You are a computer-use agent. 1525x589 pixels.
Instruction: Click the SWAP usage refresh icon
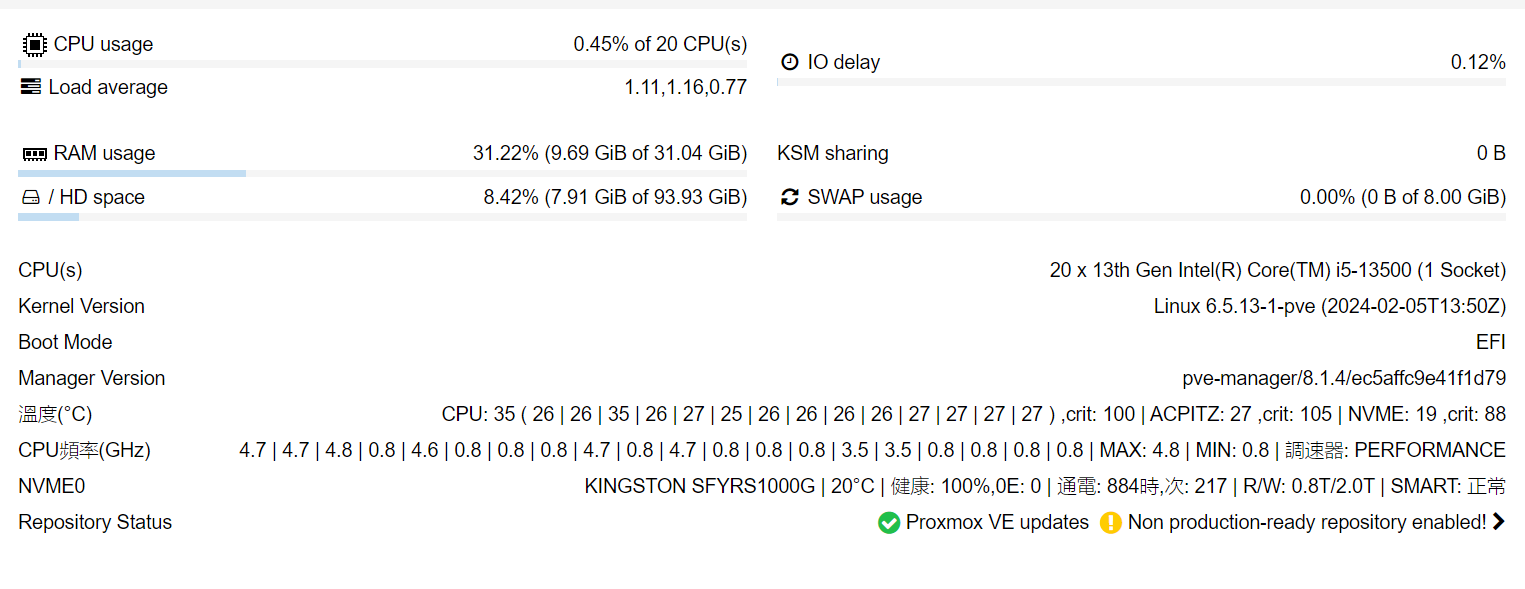click(x=790, y=197)
